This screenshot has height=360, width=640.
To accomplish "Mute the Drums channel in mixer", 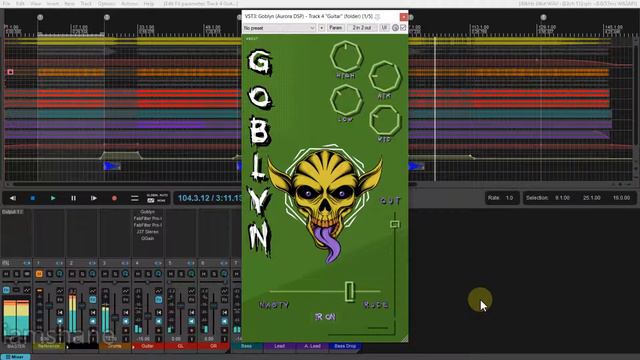I will pyautogui.click(x=105, y=274).
